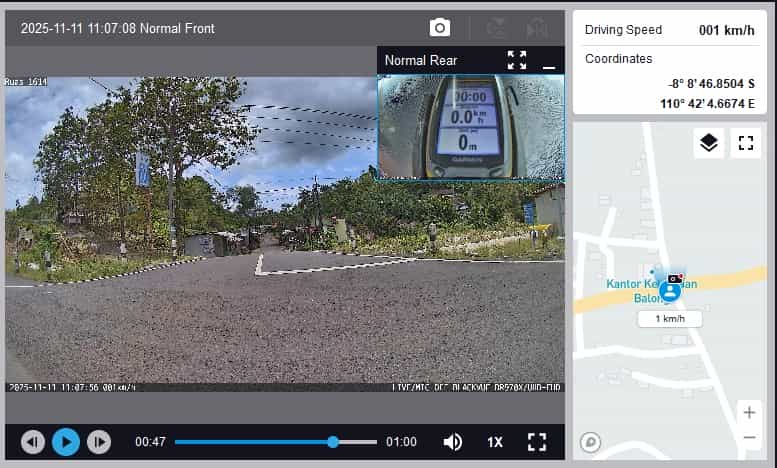Click the vehicle location marker on map
Image resolution: width=777 pixels, height=468 pixels.
[x=670, y=290]
